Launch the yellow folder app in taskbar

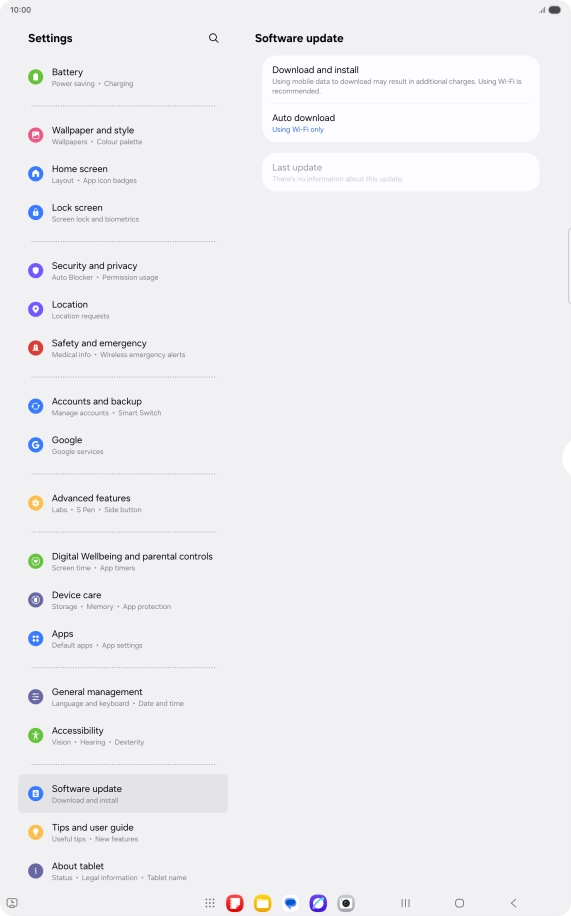click(x=262, y=903)
